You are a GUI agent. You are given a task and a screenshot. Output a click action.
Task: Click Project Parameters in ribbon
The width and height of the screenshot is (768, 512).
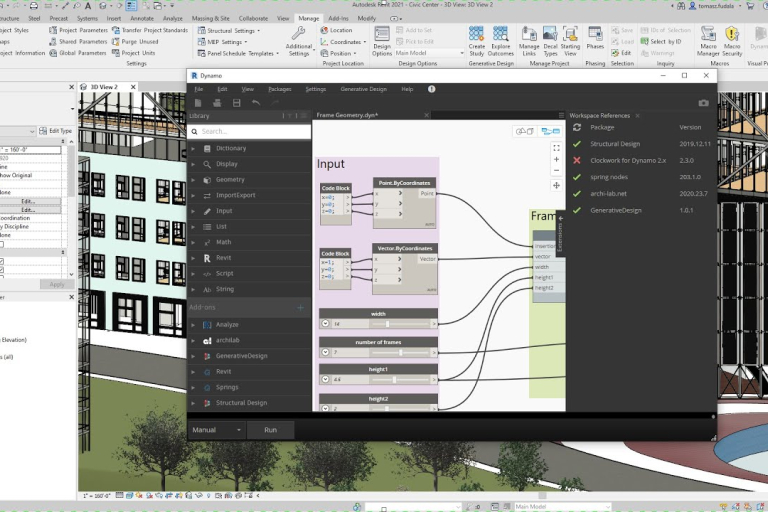click(x=78, y=30)
